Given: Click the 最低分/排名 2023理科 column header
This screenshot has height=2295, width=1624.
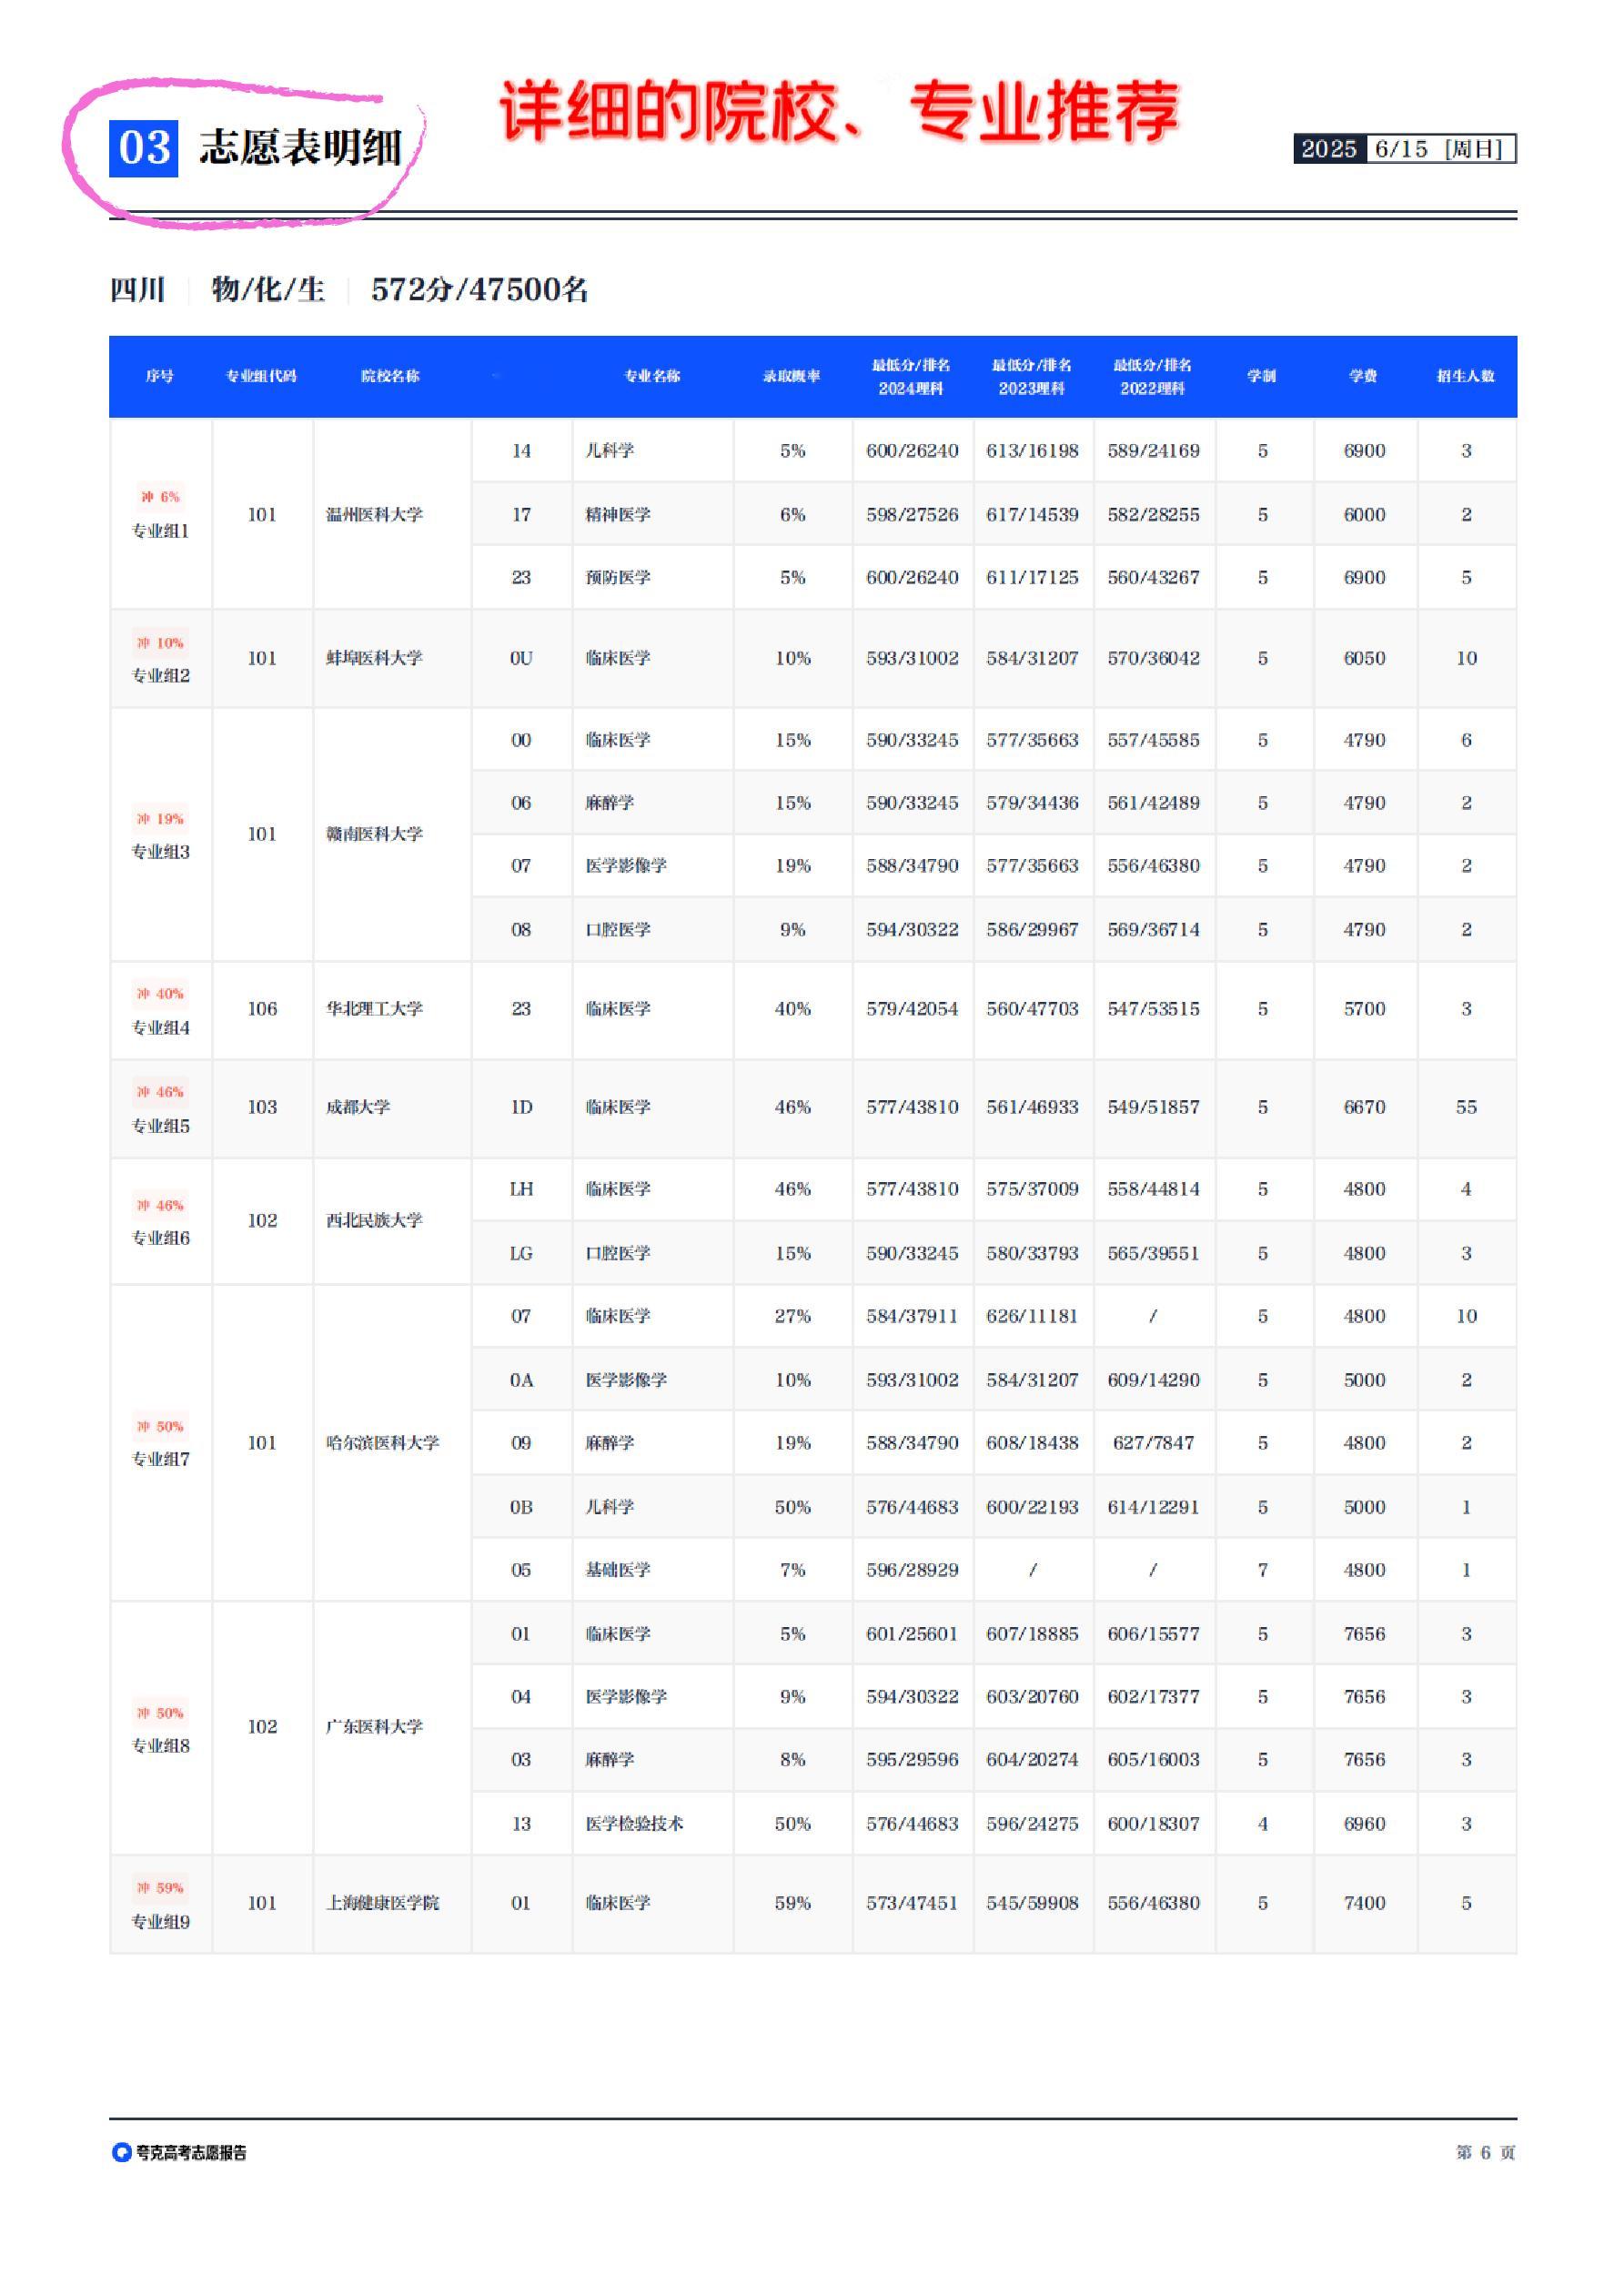Looking at the screenshot, I should tap(1032, 377).
